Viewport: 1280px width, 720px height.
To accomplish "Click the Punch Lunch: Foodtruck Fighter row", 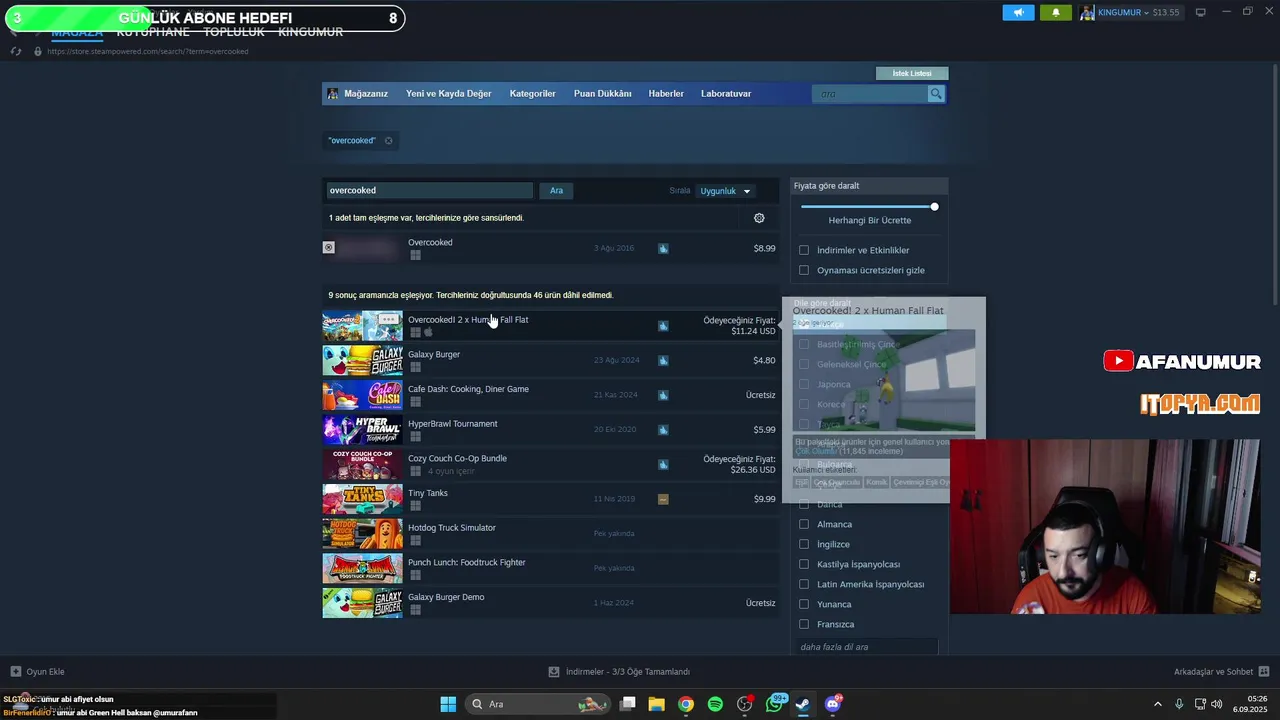I will [550, 569].
